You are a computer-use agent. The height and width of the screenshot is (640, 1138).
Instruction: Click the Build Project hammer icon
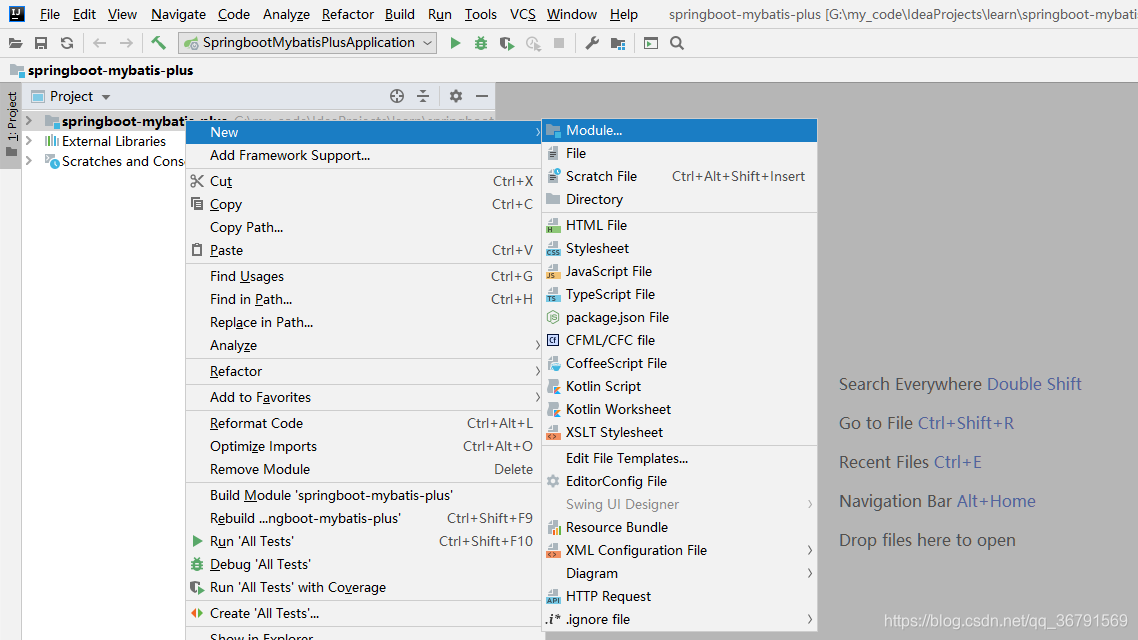click(x=158, y=43)
